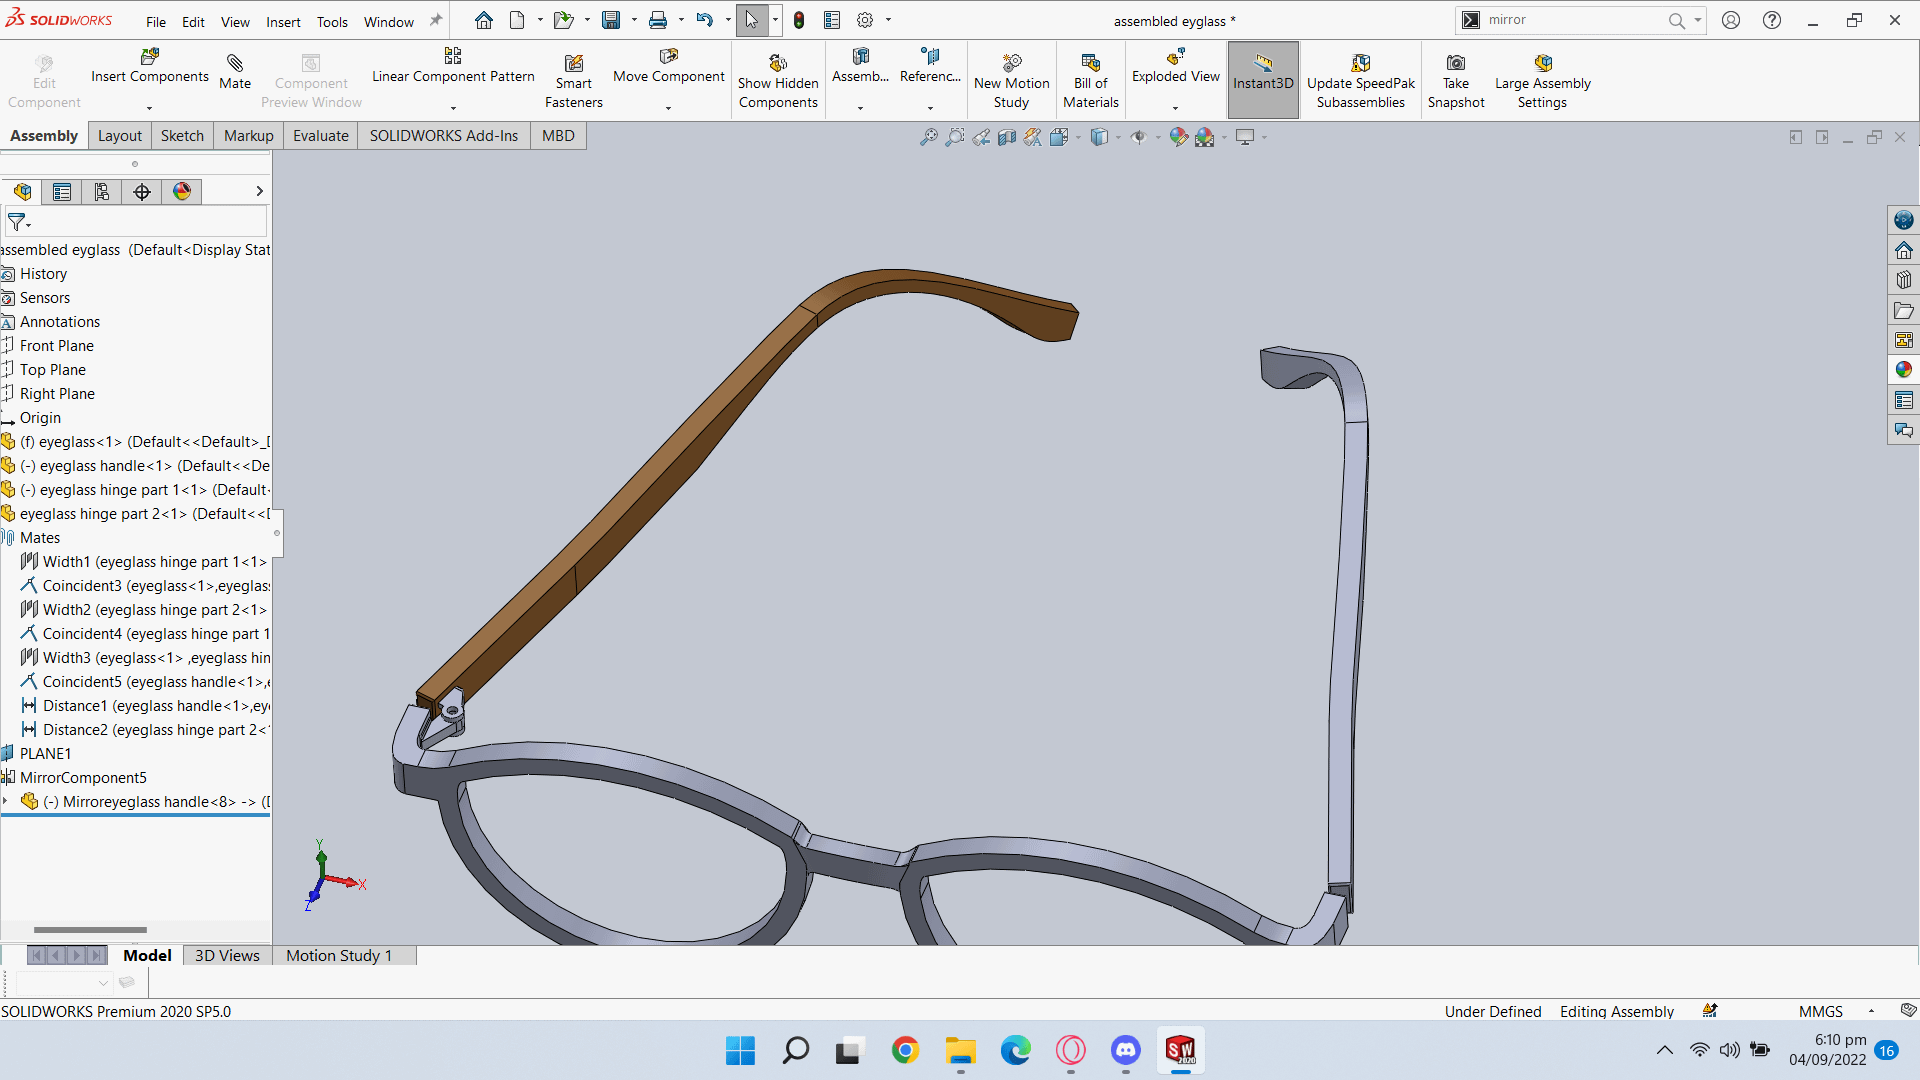Select the Move Component tool
This screenshot has width=1920, height=1080.
[x=668, y=66]
